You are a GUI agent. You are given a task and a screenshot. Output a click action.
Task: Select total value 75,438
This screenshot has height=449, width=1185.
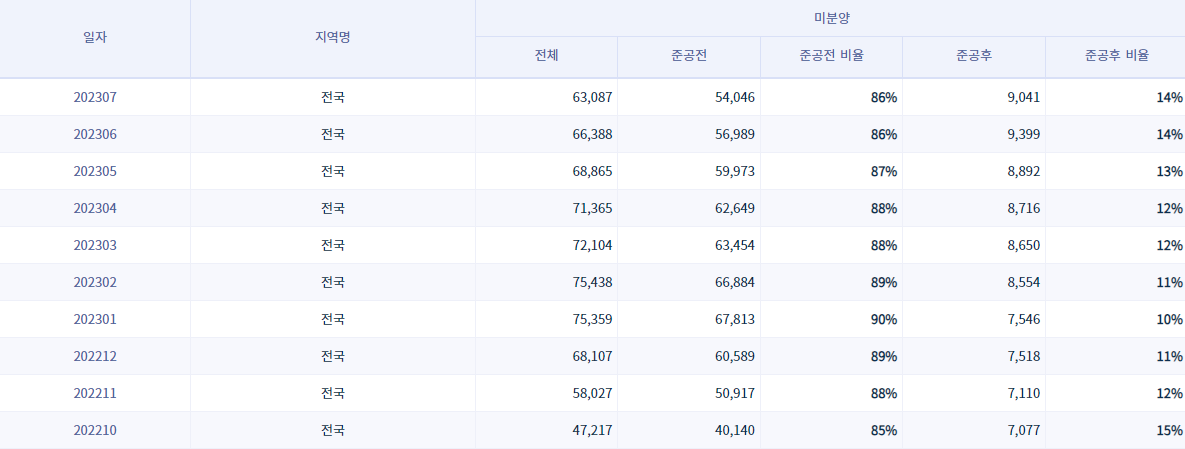tap(592, 282)
